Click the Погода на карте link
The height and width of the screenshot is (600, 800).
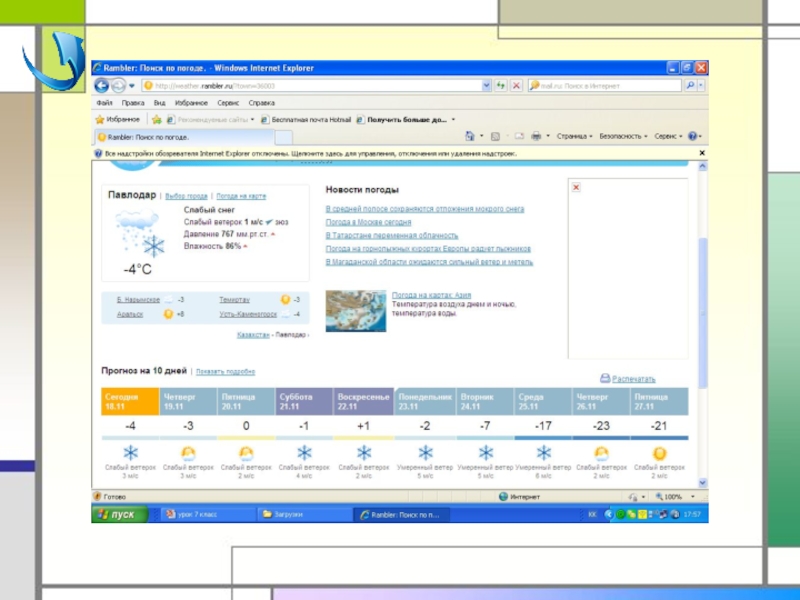coord(241,196)
